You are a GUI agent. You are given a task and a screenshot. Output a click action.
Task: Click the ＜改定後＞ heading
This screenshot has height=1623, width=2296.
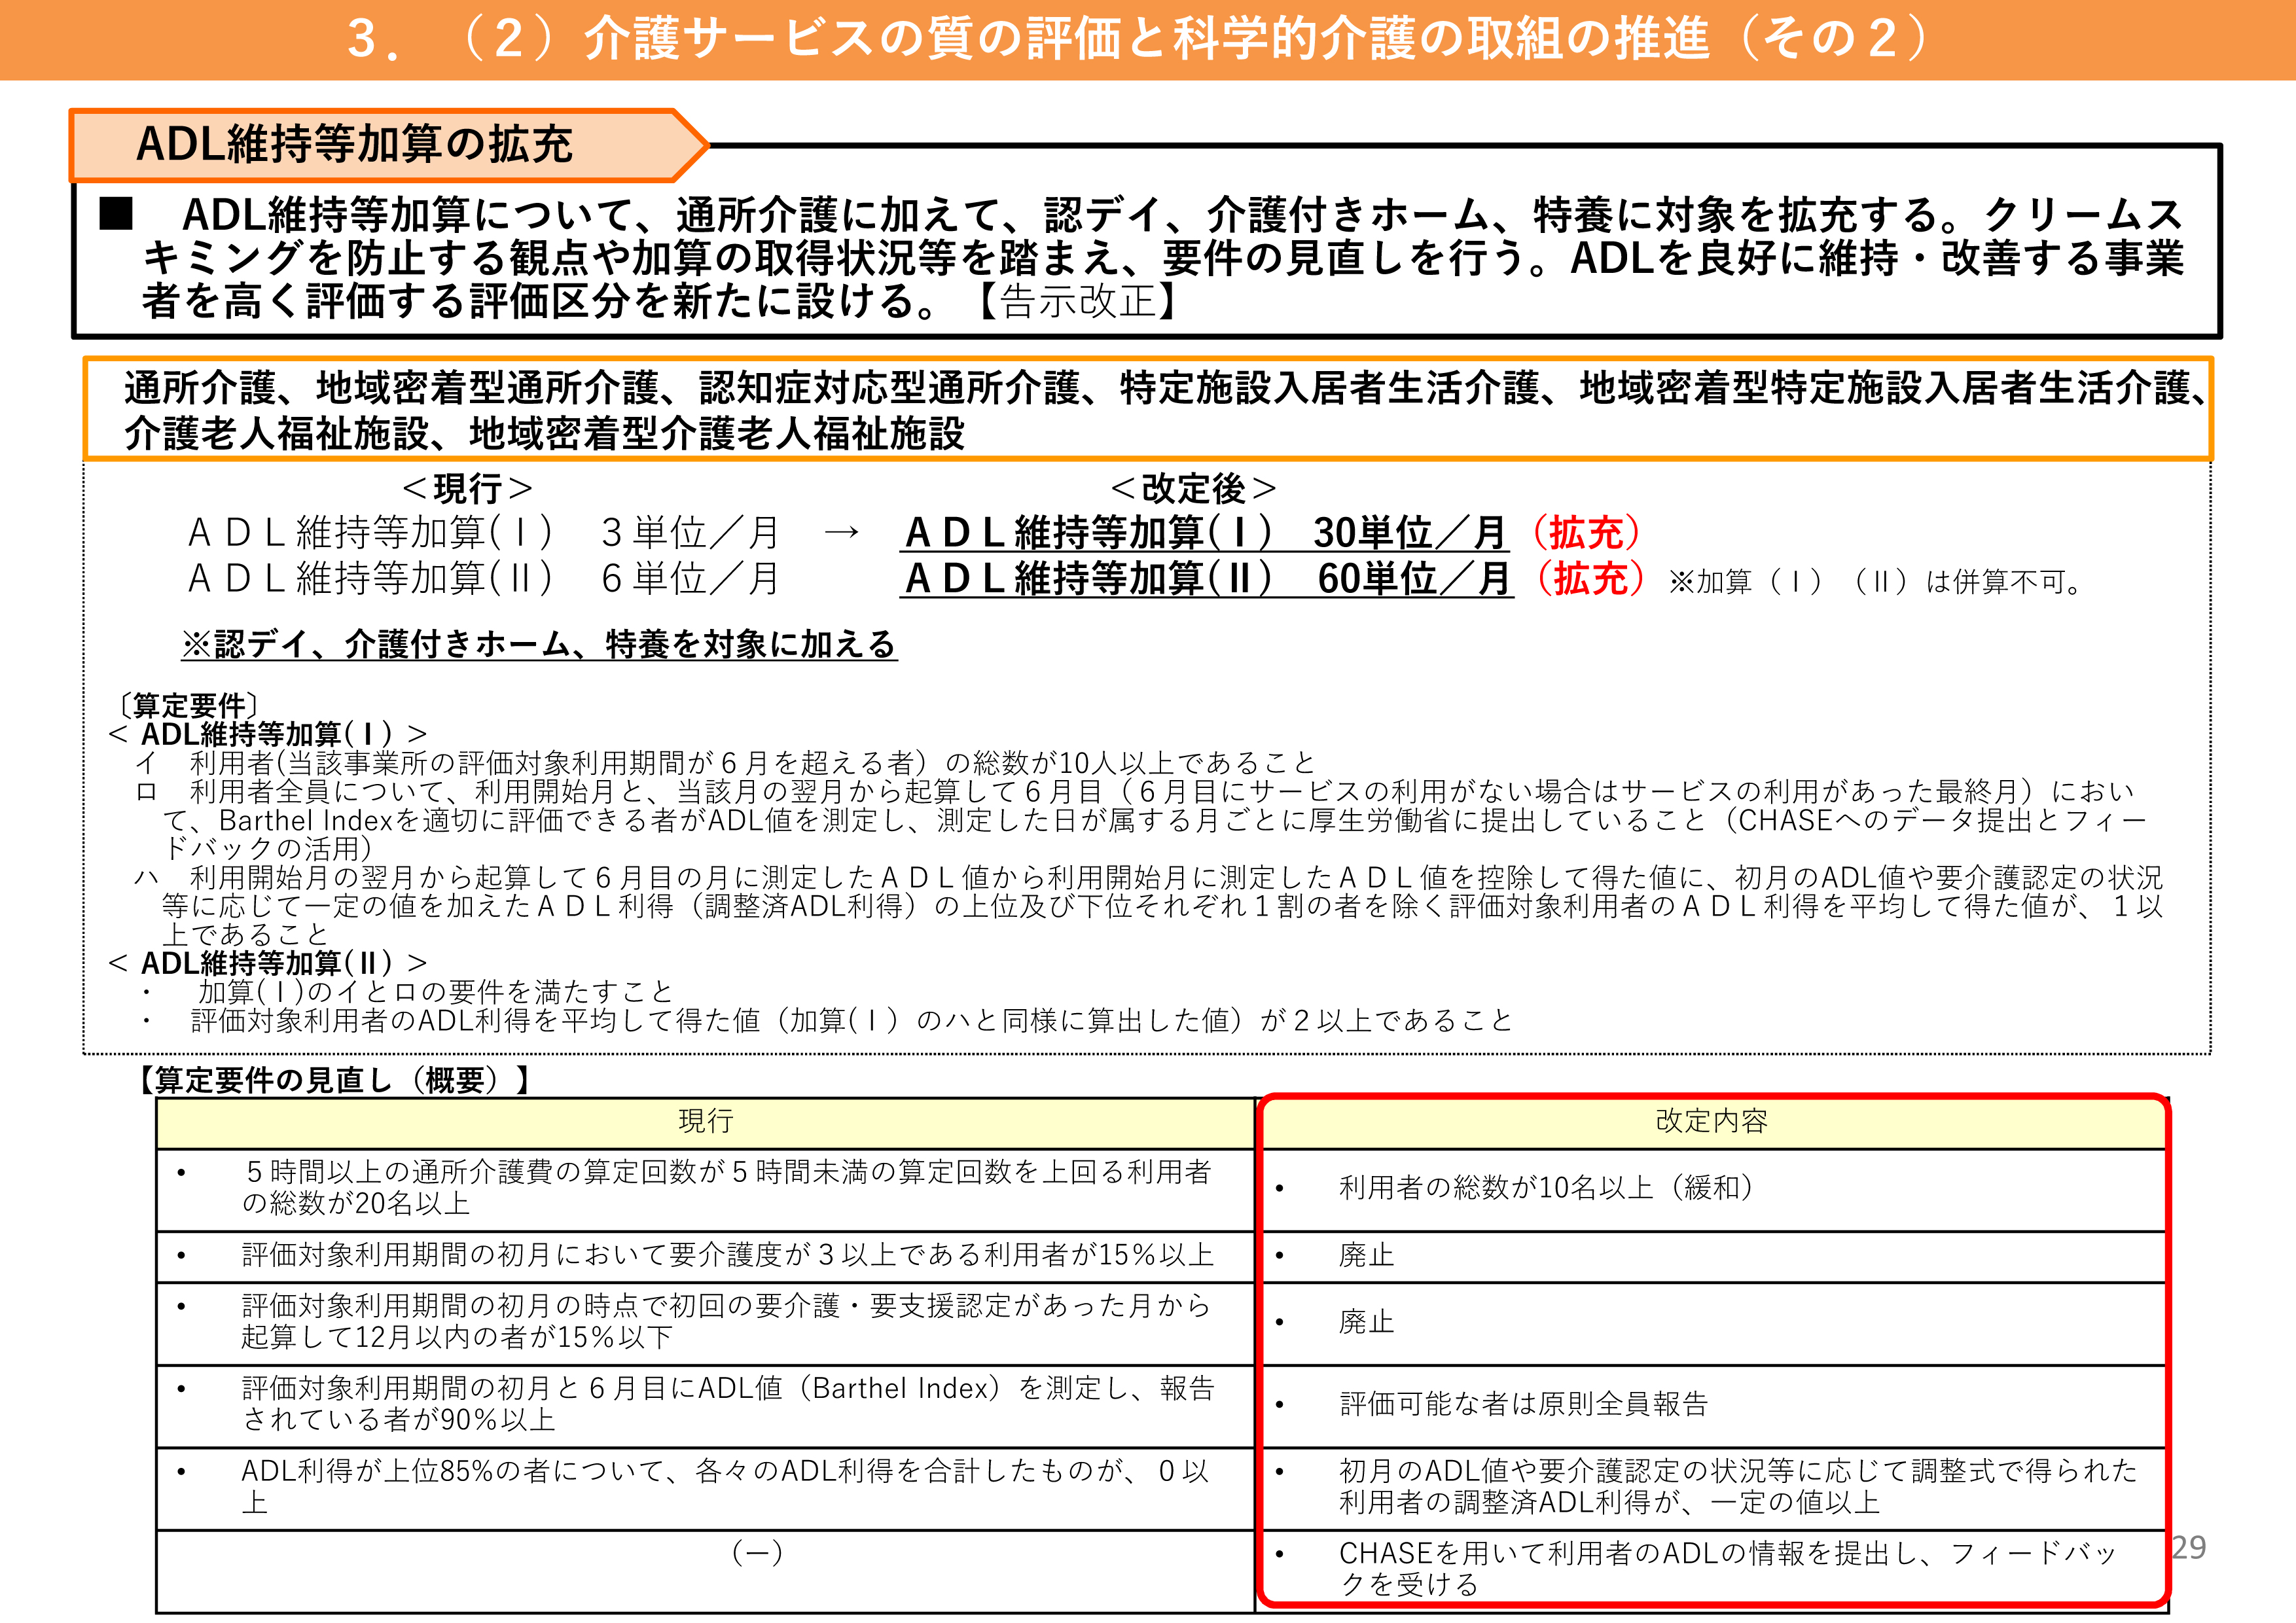coord(1193,489)
